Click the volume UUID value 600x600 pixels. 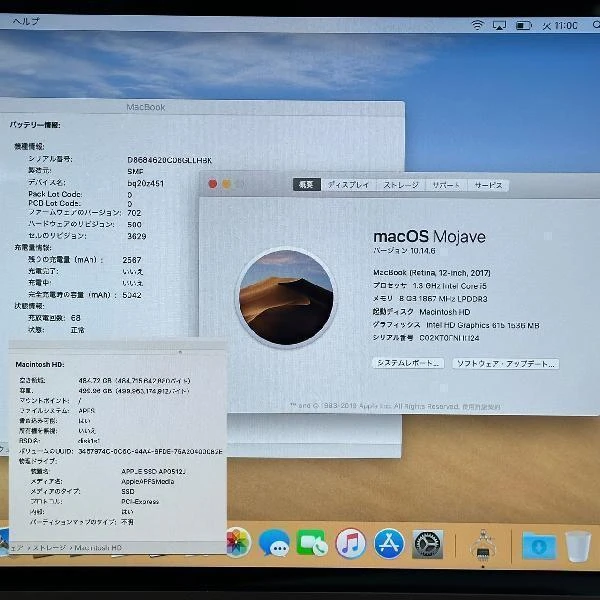click(x=150, y=452)
